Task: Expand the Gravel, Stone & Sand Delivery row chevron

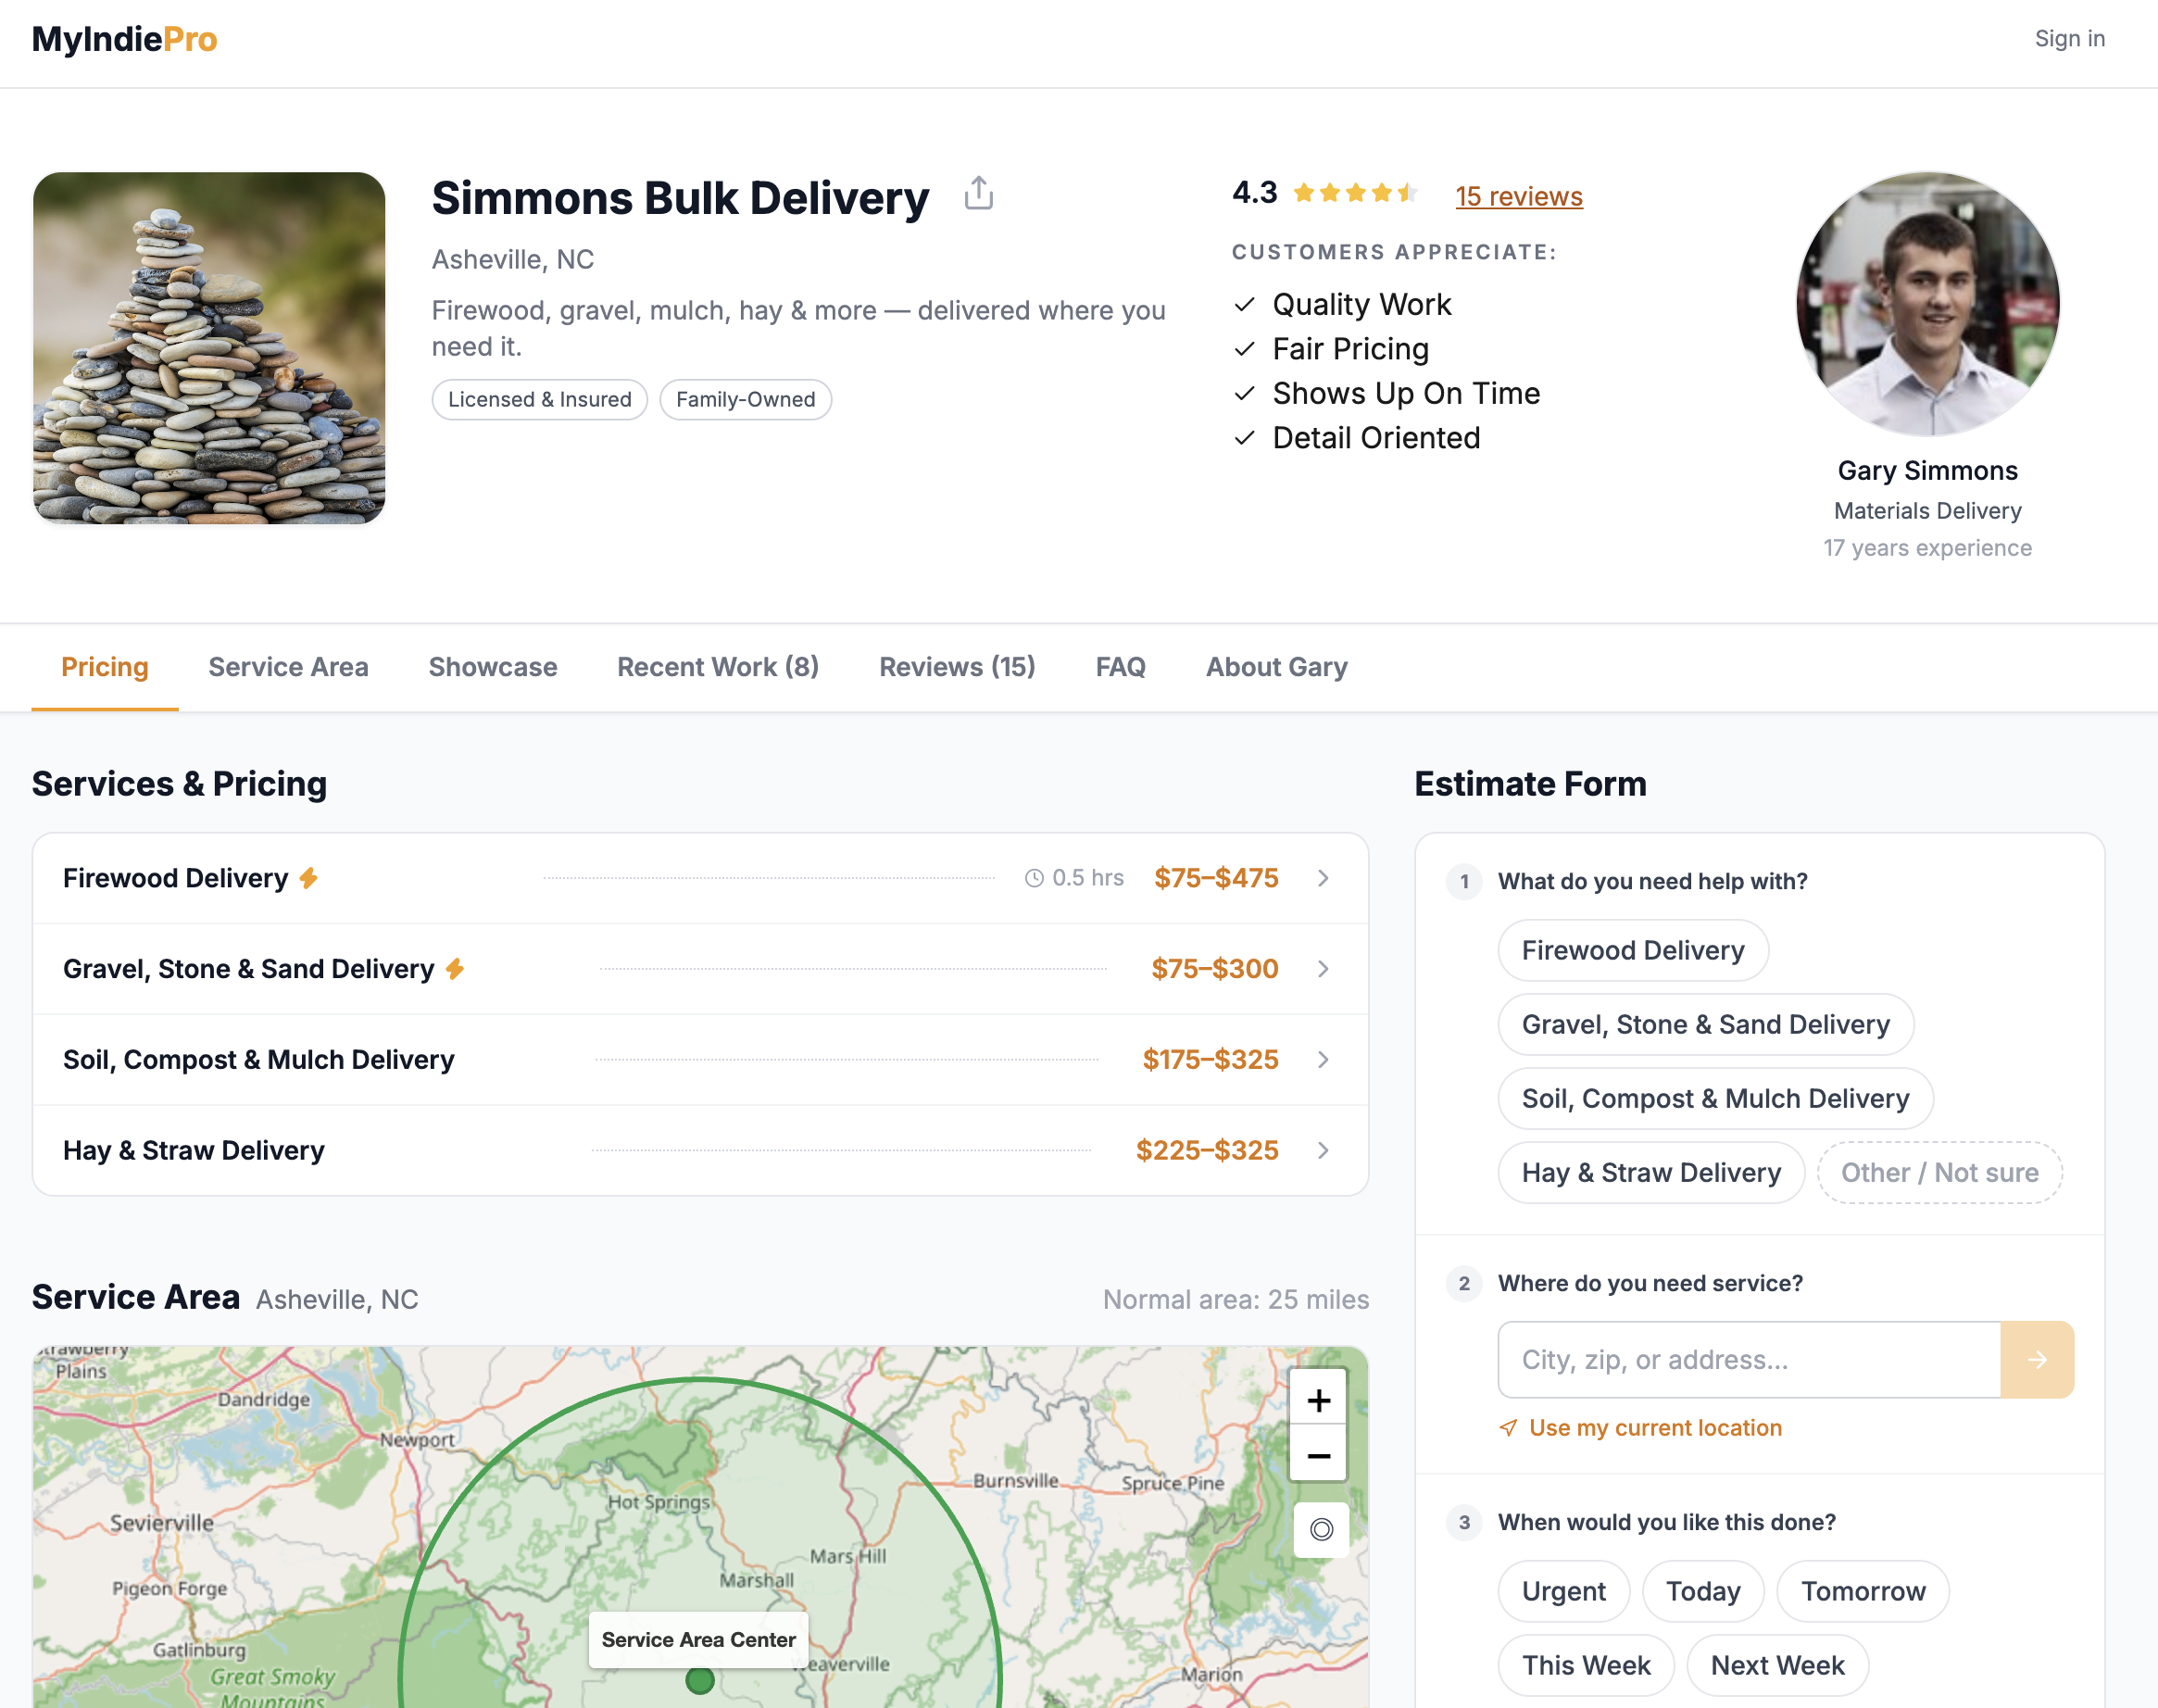Action: [1323, 969]
